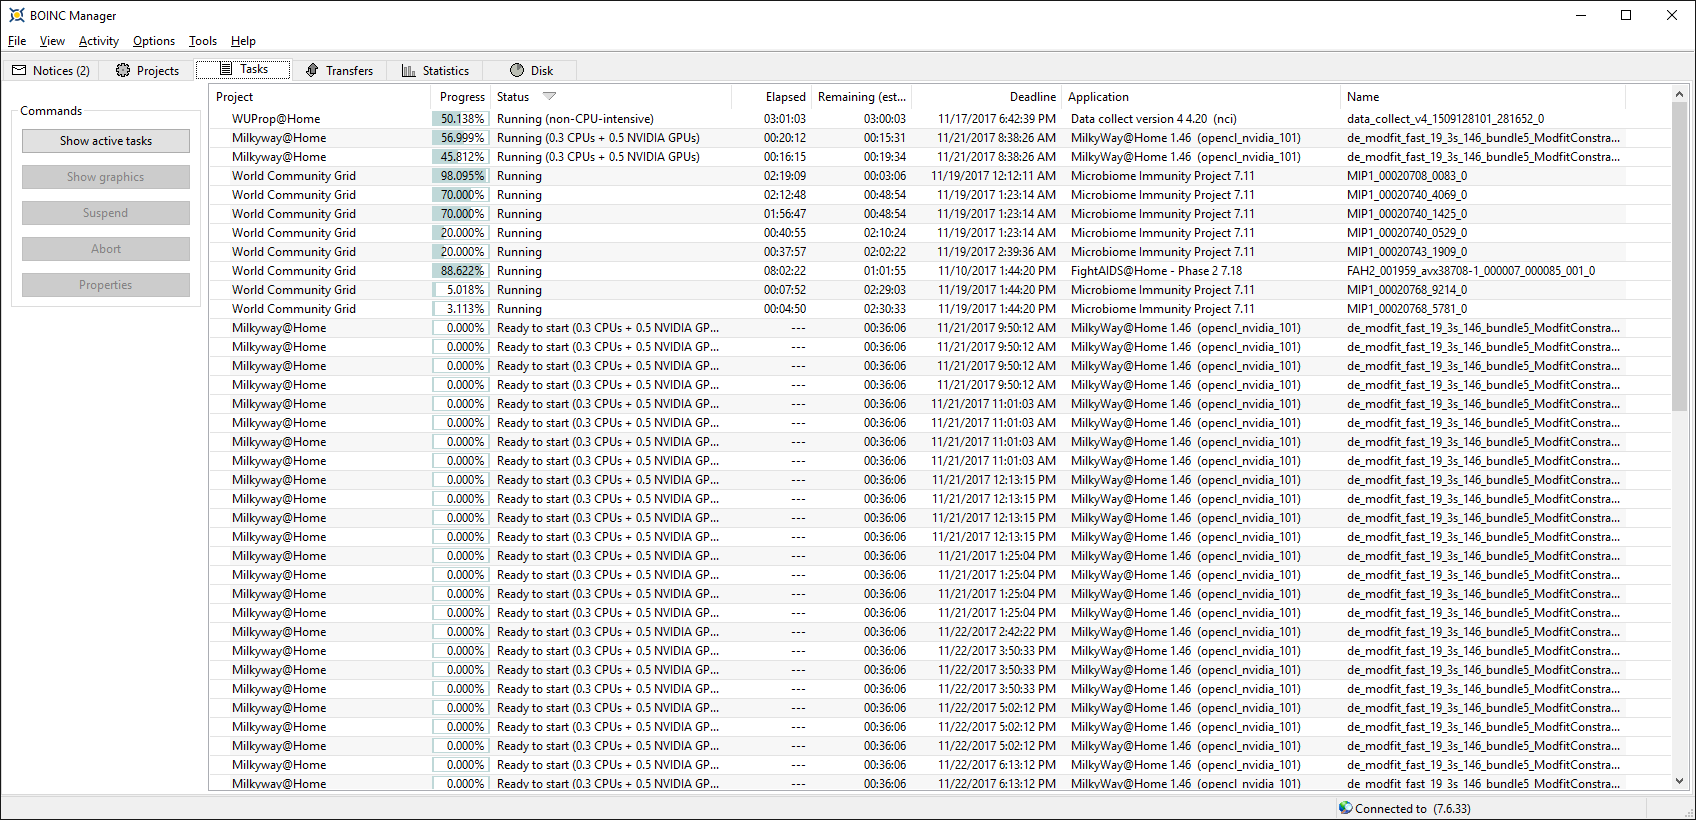This screenshot has height=820, width=1696.
Task: Switch to the Projects tab
Action: tap(147, 70)
